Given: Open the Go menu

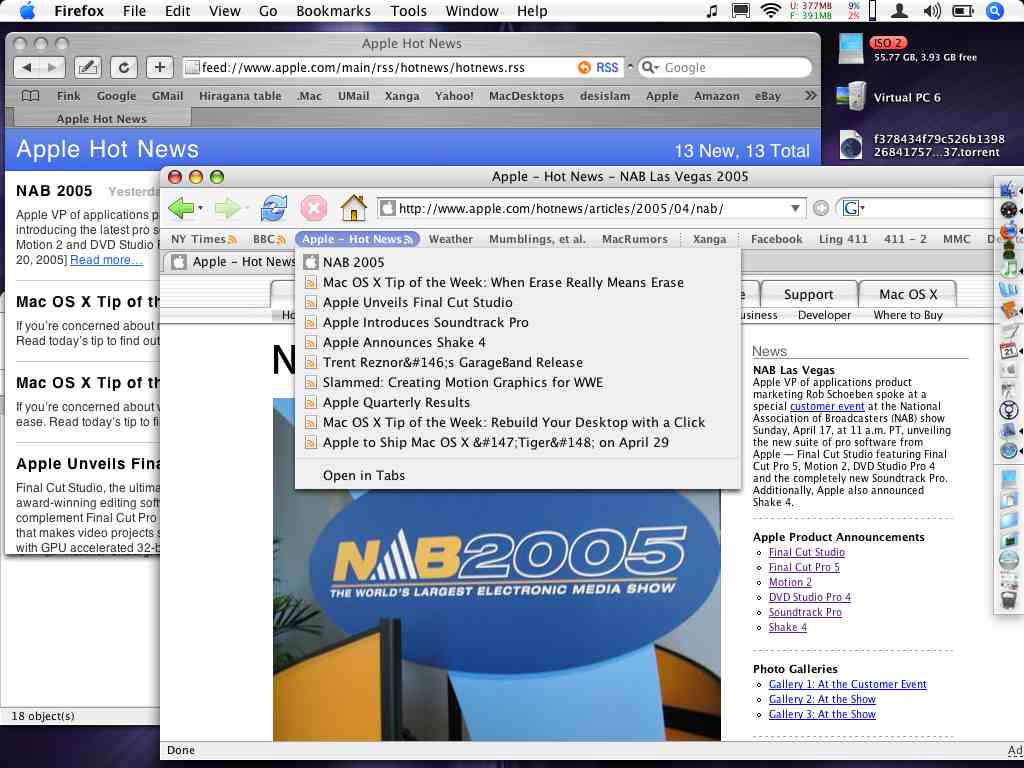Looking at the screenshot, I should pyautogui.click(x=268, y=11).
